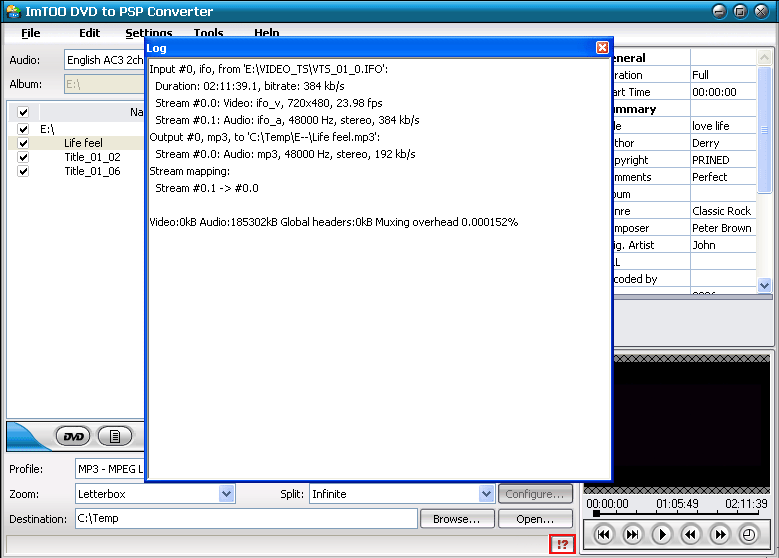This screenshot has width=779, height=558.
Task: Click the Configure... button
Action: click(535, 494)
